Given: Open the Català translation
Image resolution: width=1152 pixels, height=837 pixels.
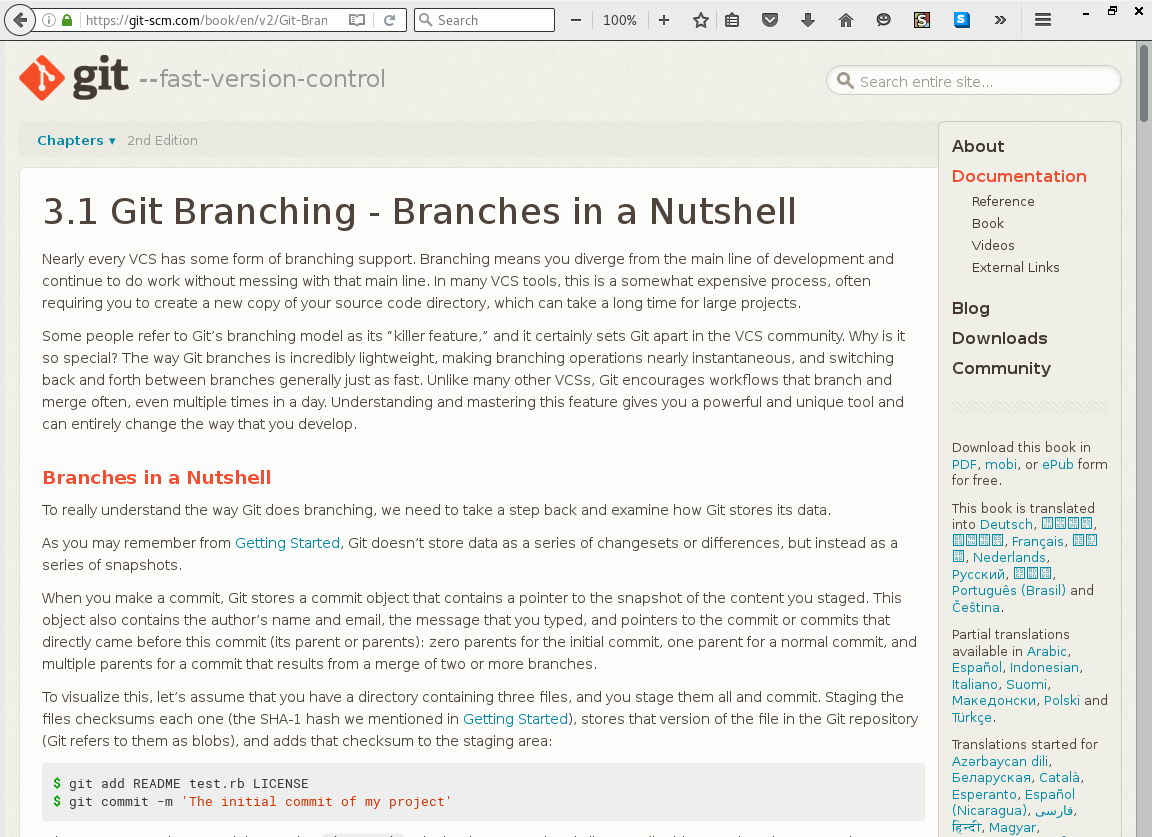Looking at the screenshot, I should (1059, 778).
